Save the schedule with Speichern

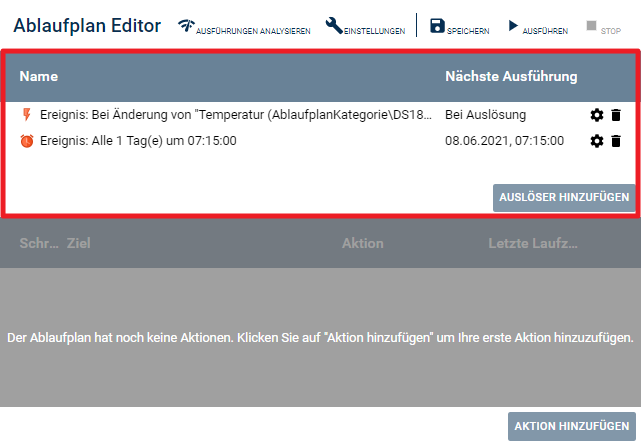(x=459, y=27)
